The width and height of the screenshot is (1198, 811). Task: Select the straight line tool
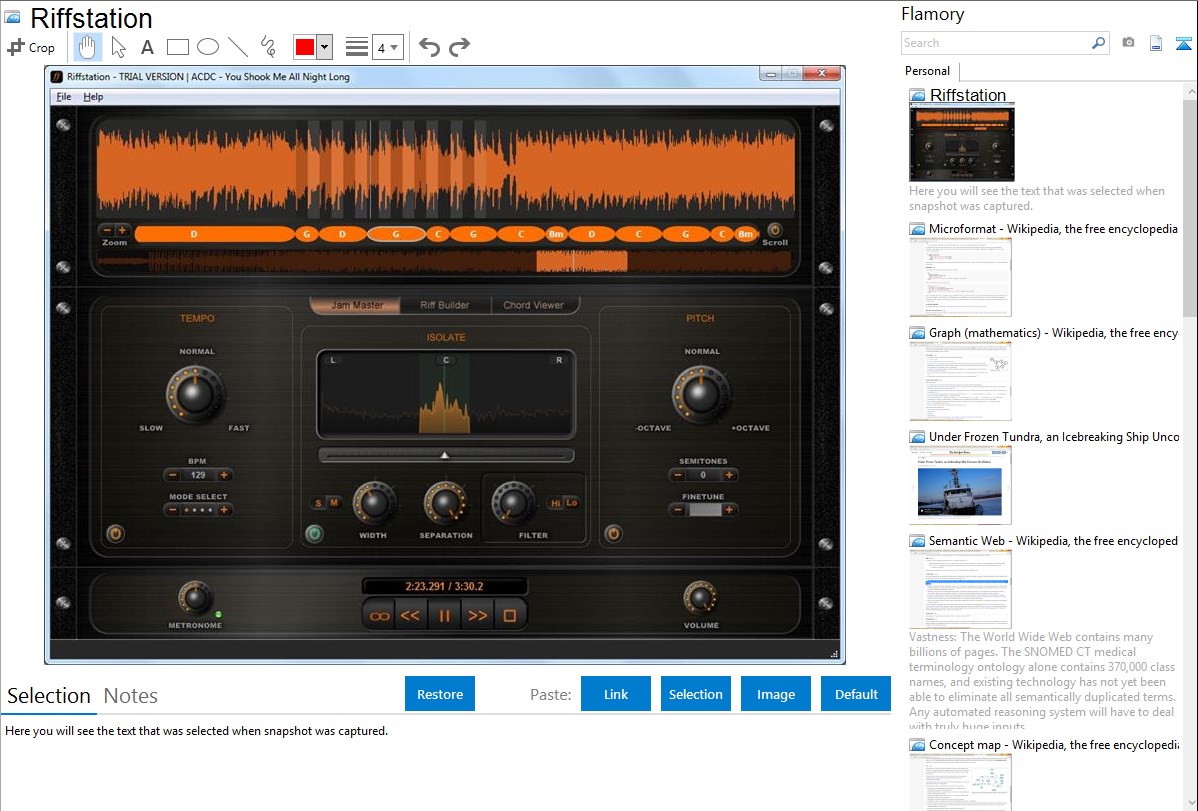click(238, 47)
